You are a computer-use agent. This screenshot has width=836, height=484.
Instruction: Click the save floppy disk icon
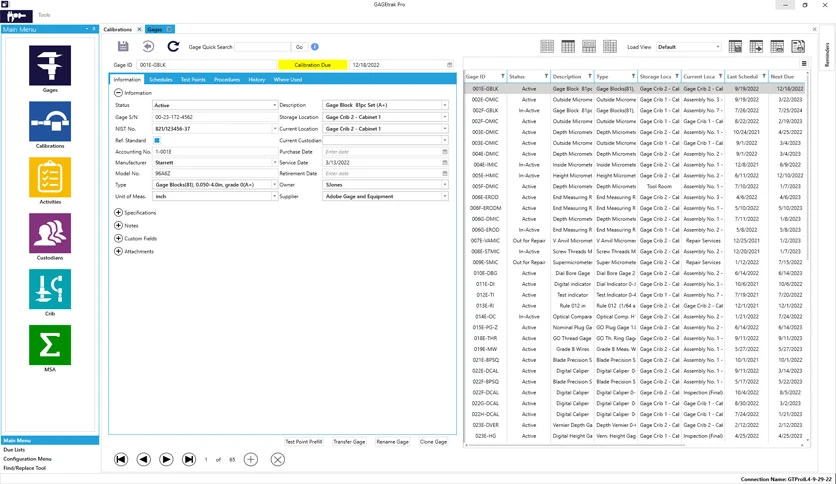[123, 46]
